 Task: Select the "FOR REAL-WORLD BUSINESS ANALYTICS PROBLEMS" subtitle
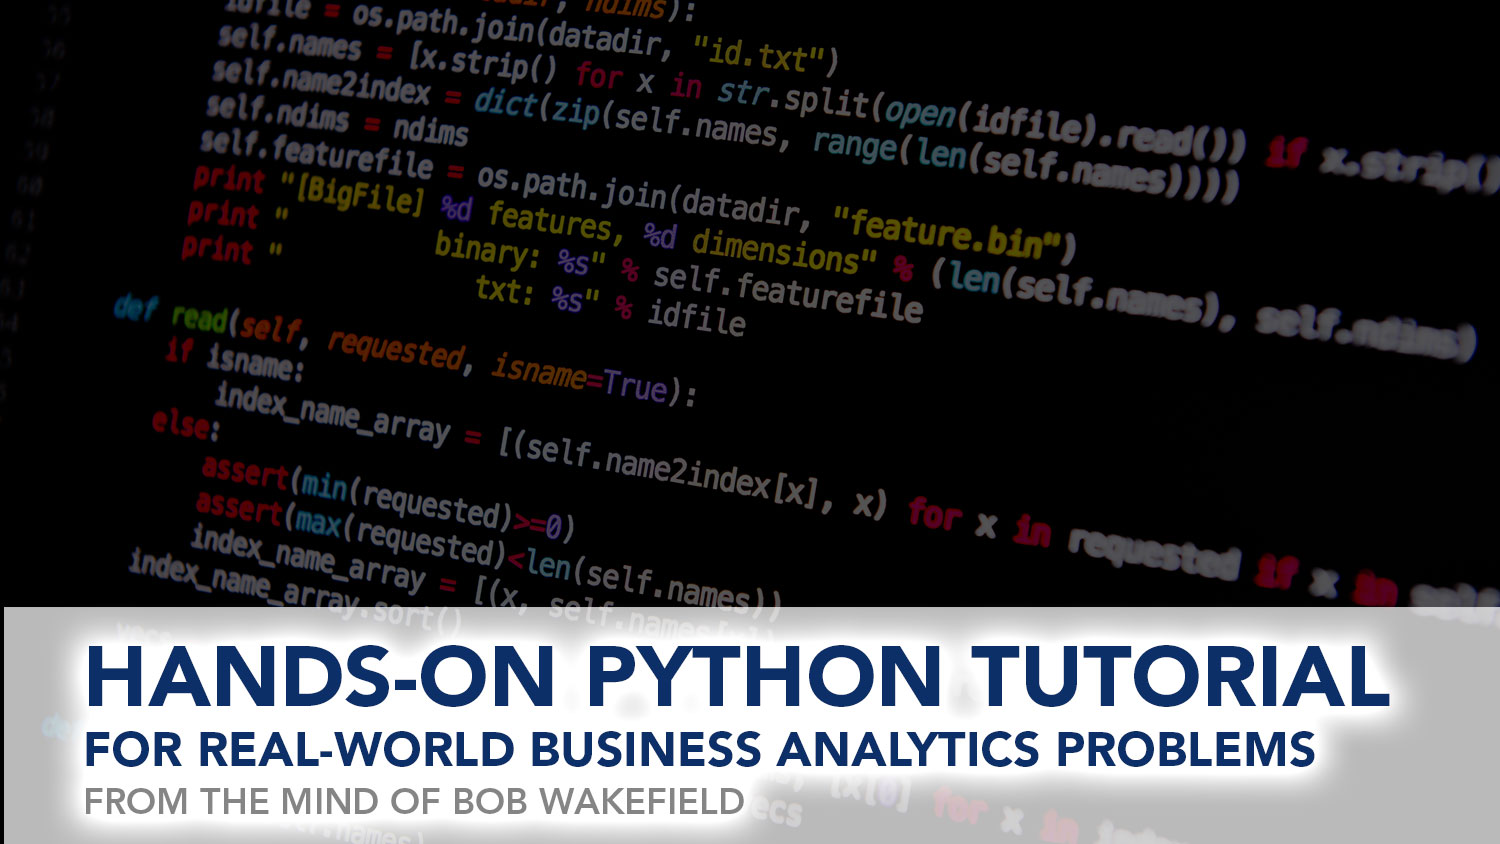tap(700, 749)
